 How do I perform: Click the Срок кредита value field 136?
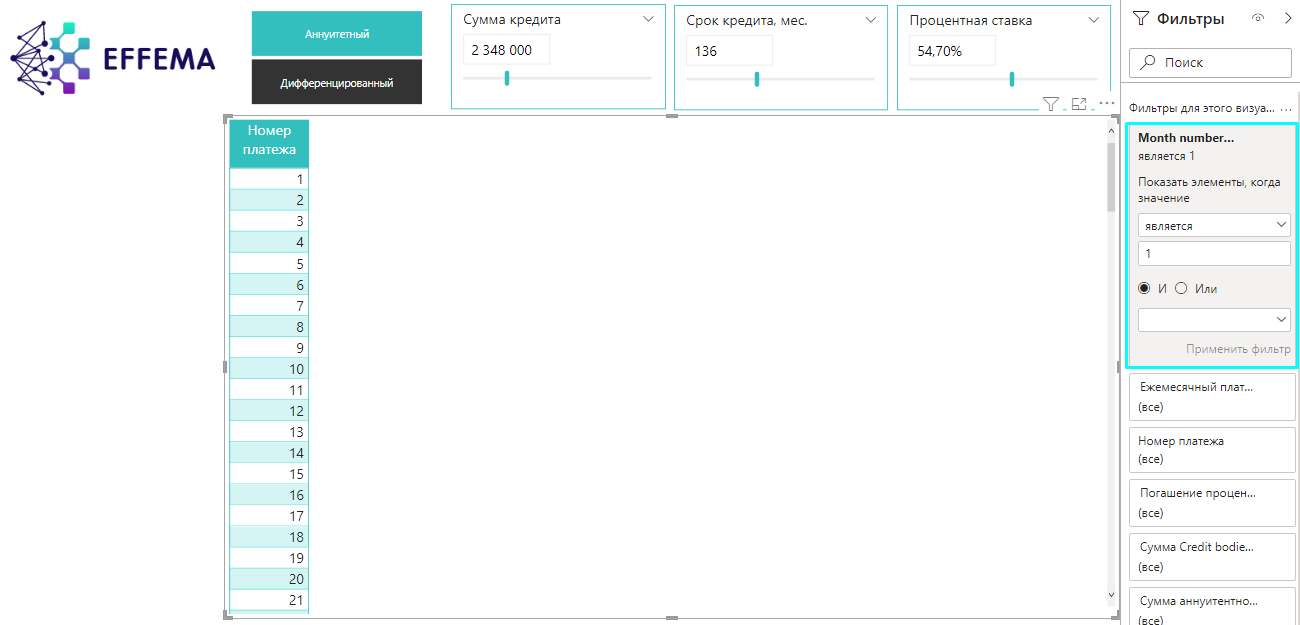tap(729, 50)
